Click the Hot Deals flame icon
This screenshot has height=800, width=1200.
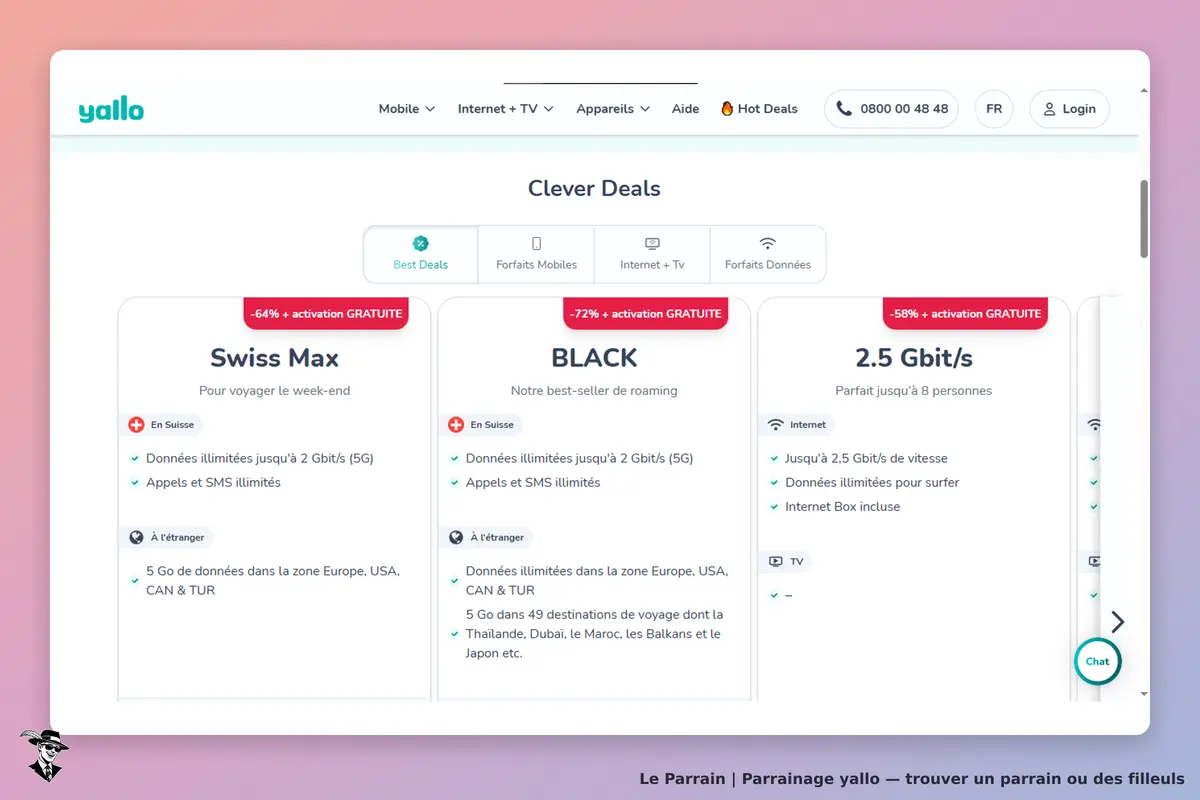pos(727,109)
